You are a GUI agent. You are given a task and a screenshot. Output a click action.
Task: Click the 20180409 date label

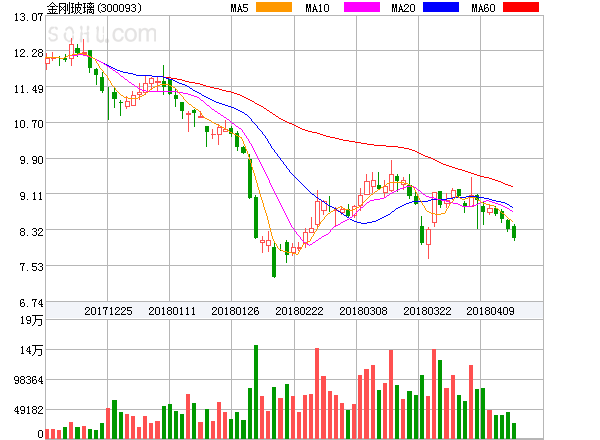point(490,311)
